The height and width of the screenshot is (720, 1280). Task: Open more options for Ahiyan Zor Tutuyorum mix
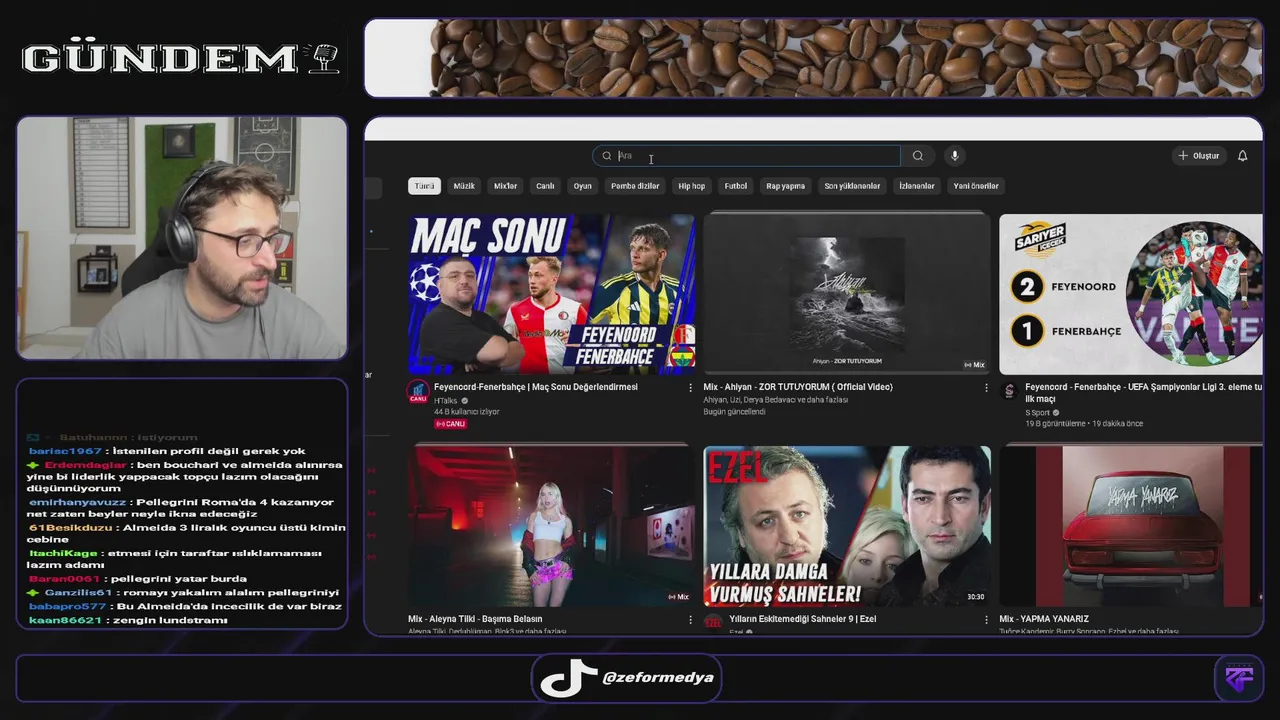tap(986, 388)
